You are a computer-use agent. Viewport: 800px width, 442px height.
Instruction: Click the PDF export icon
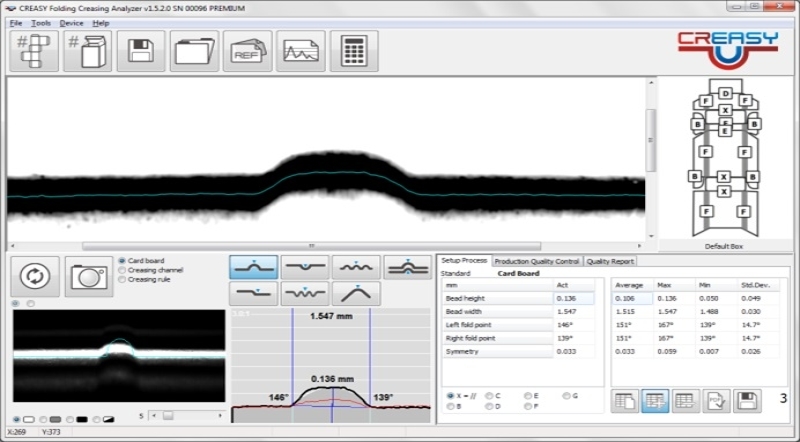pyautogui.click(x=716, y=401)
